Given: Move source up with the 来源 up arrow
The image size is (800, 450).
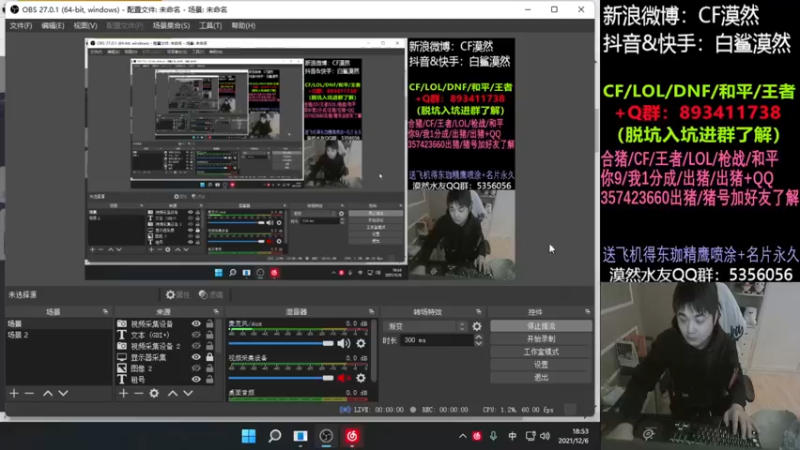Looking at the screenshot, I should [x=172, y=393].
